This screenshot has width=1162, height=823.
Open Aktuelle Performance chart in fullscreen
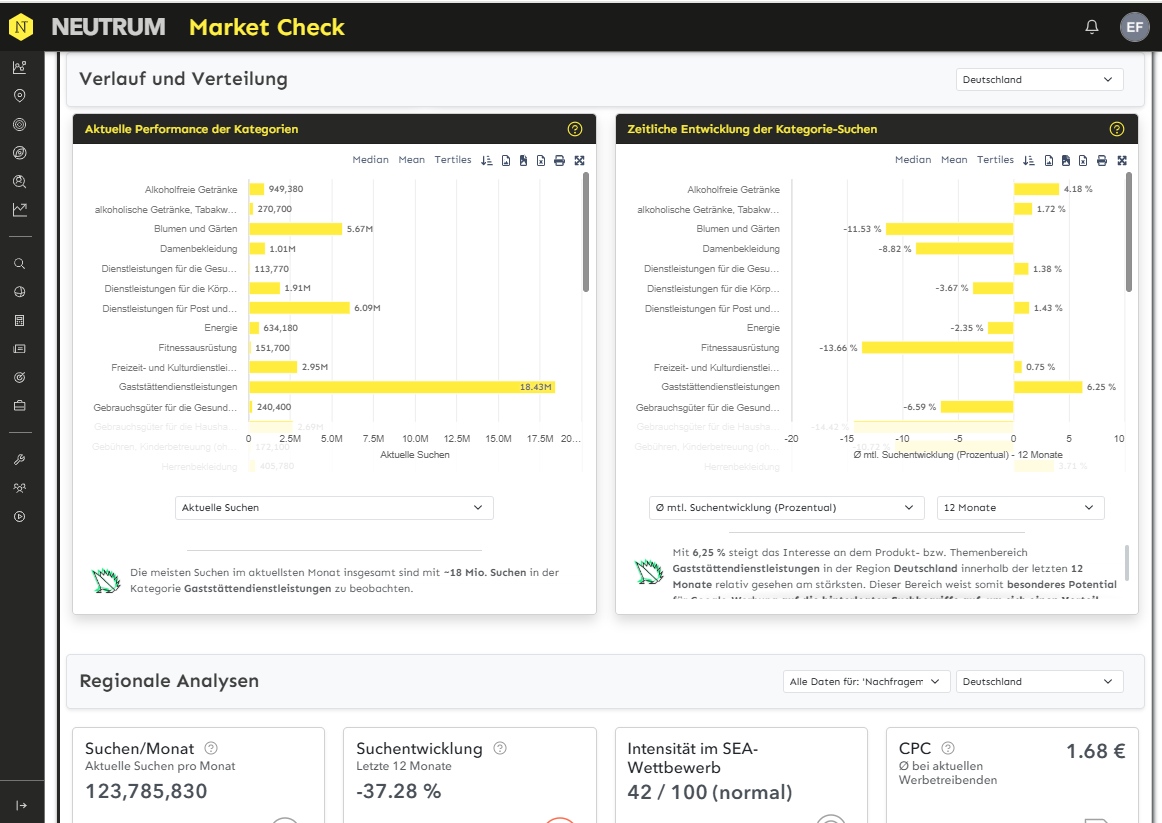tap(580, 160)
